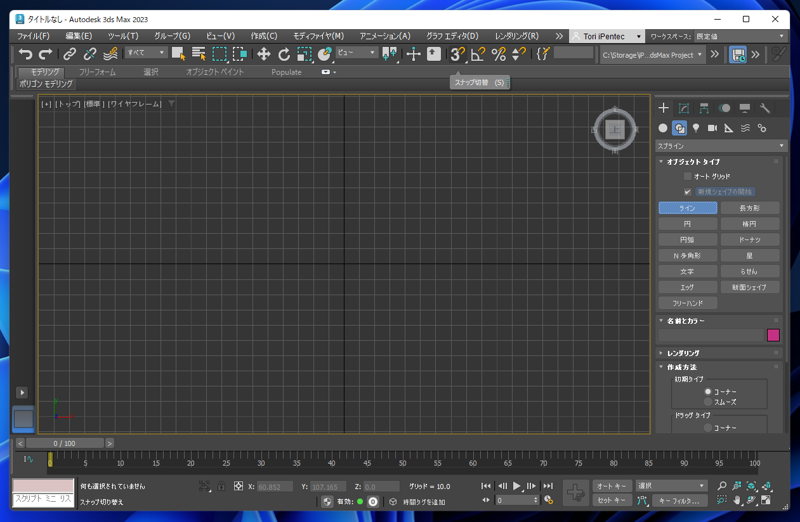Open the ファイル(F) menu
The width and height of the screenshot is (800, 522).
[x=33, y=36]
